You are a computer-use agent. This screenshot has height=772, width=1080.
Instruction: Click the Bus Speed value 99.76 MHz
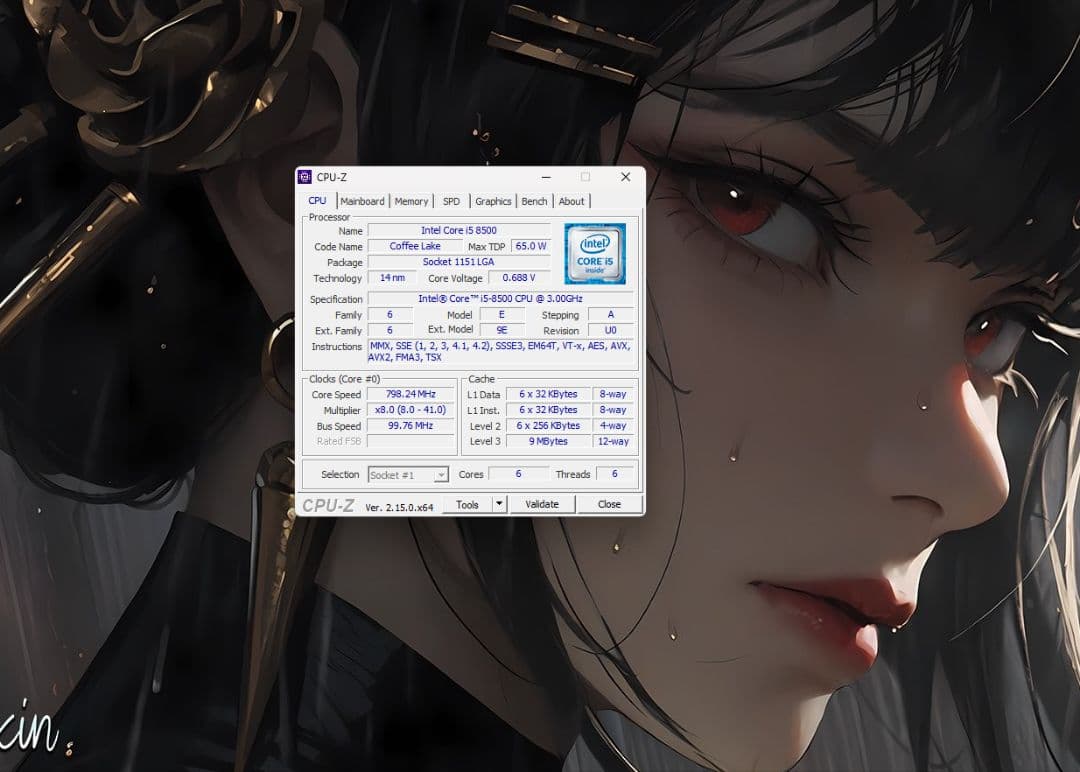(x=411, y=426)
